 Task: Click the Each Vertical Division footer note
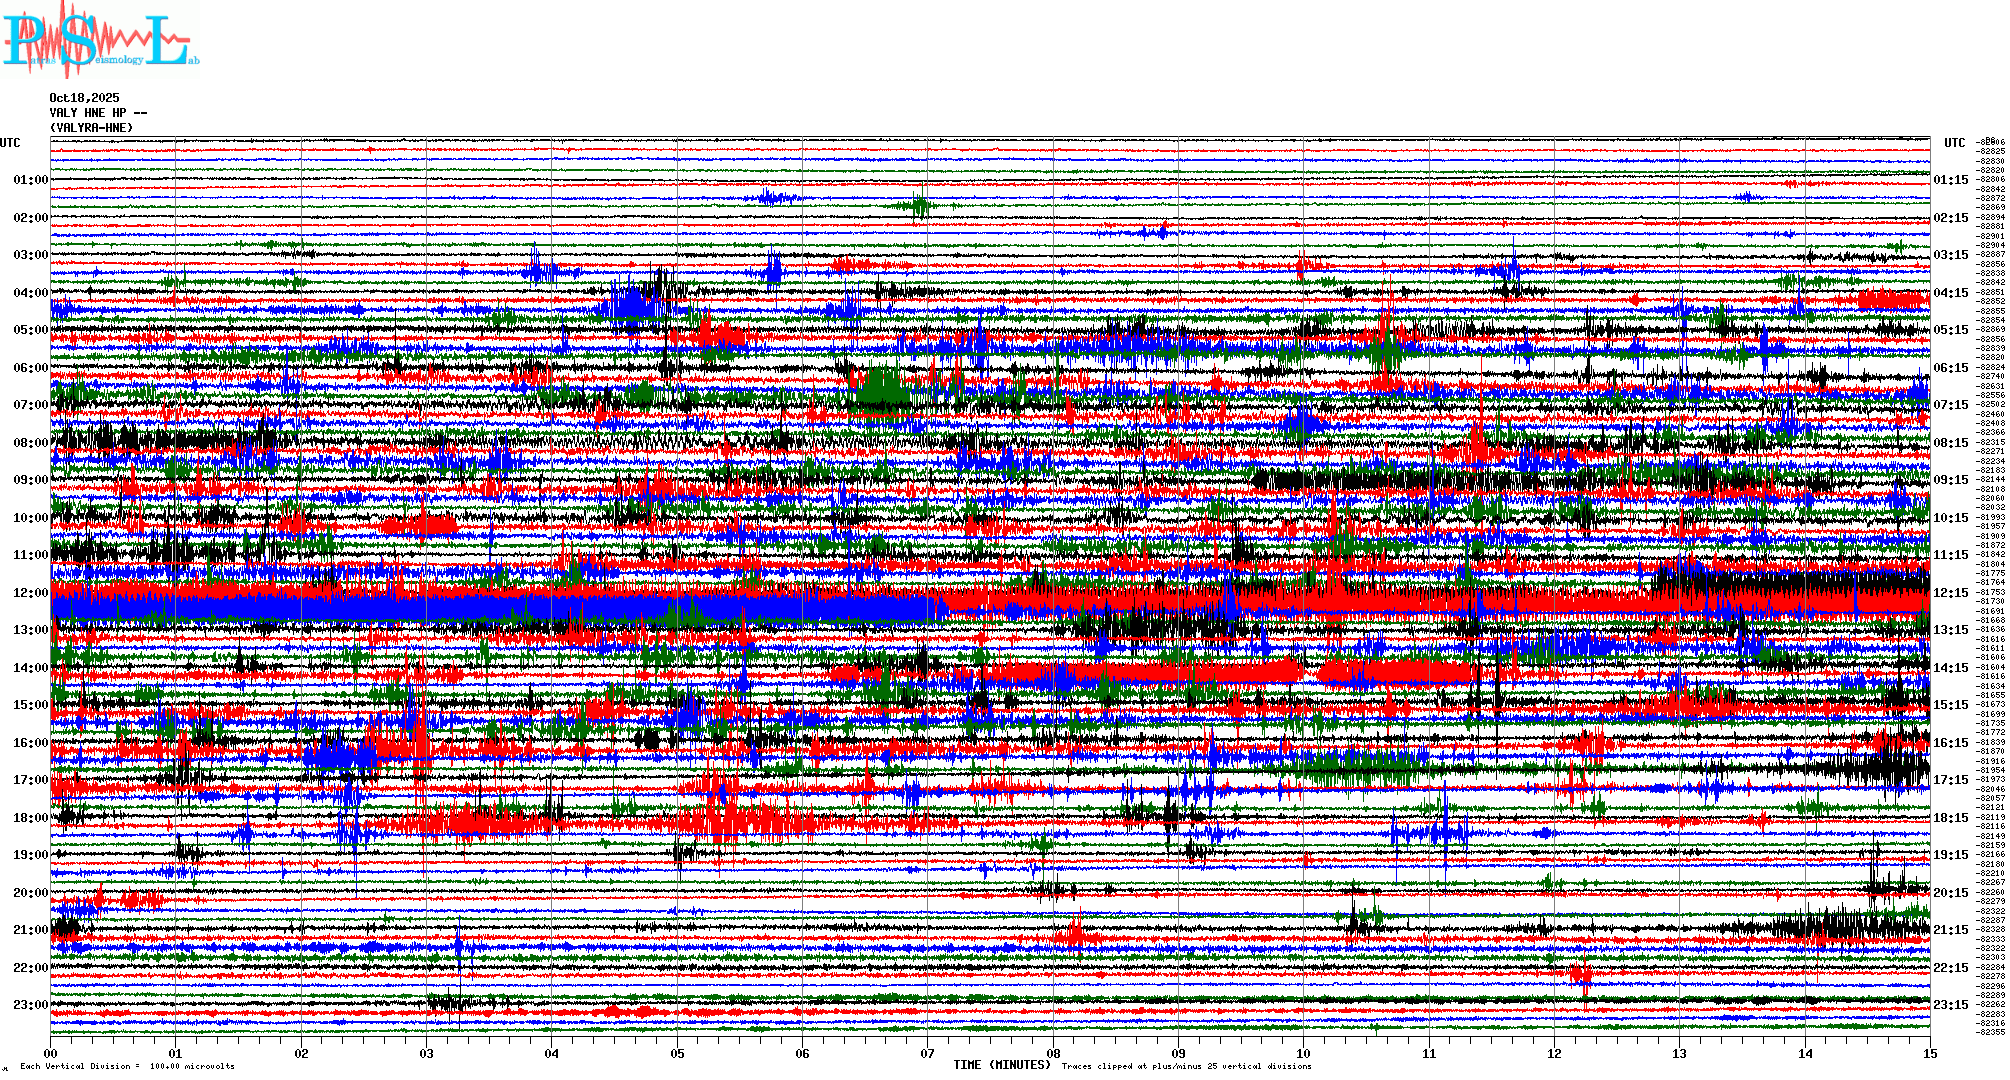coord(127,1066)
